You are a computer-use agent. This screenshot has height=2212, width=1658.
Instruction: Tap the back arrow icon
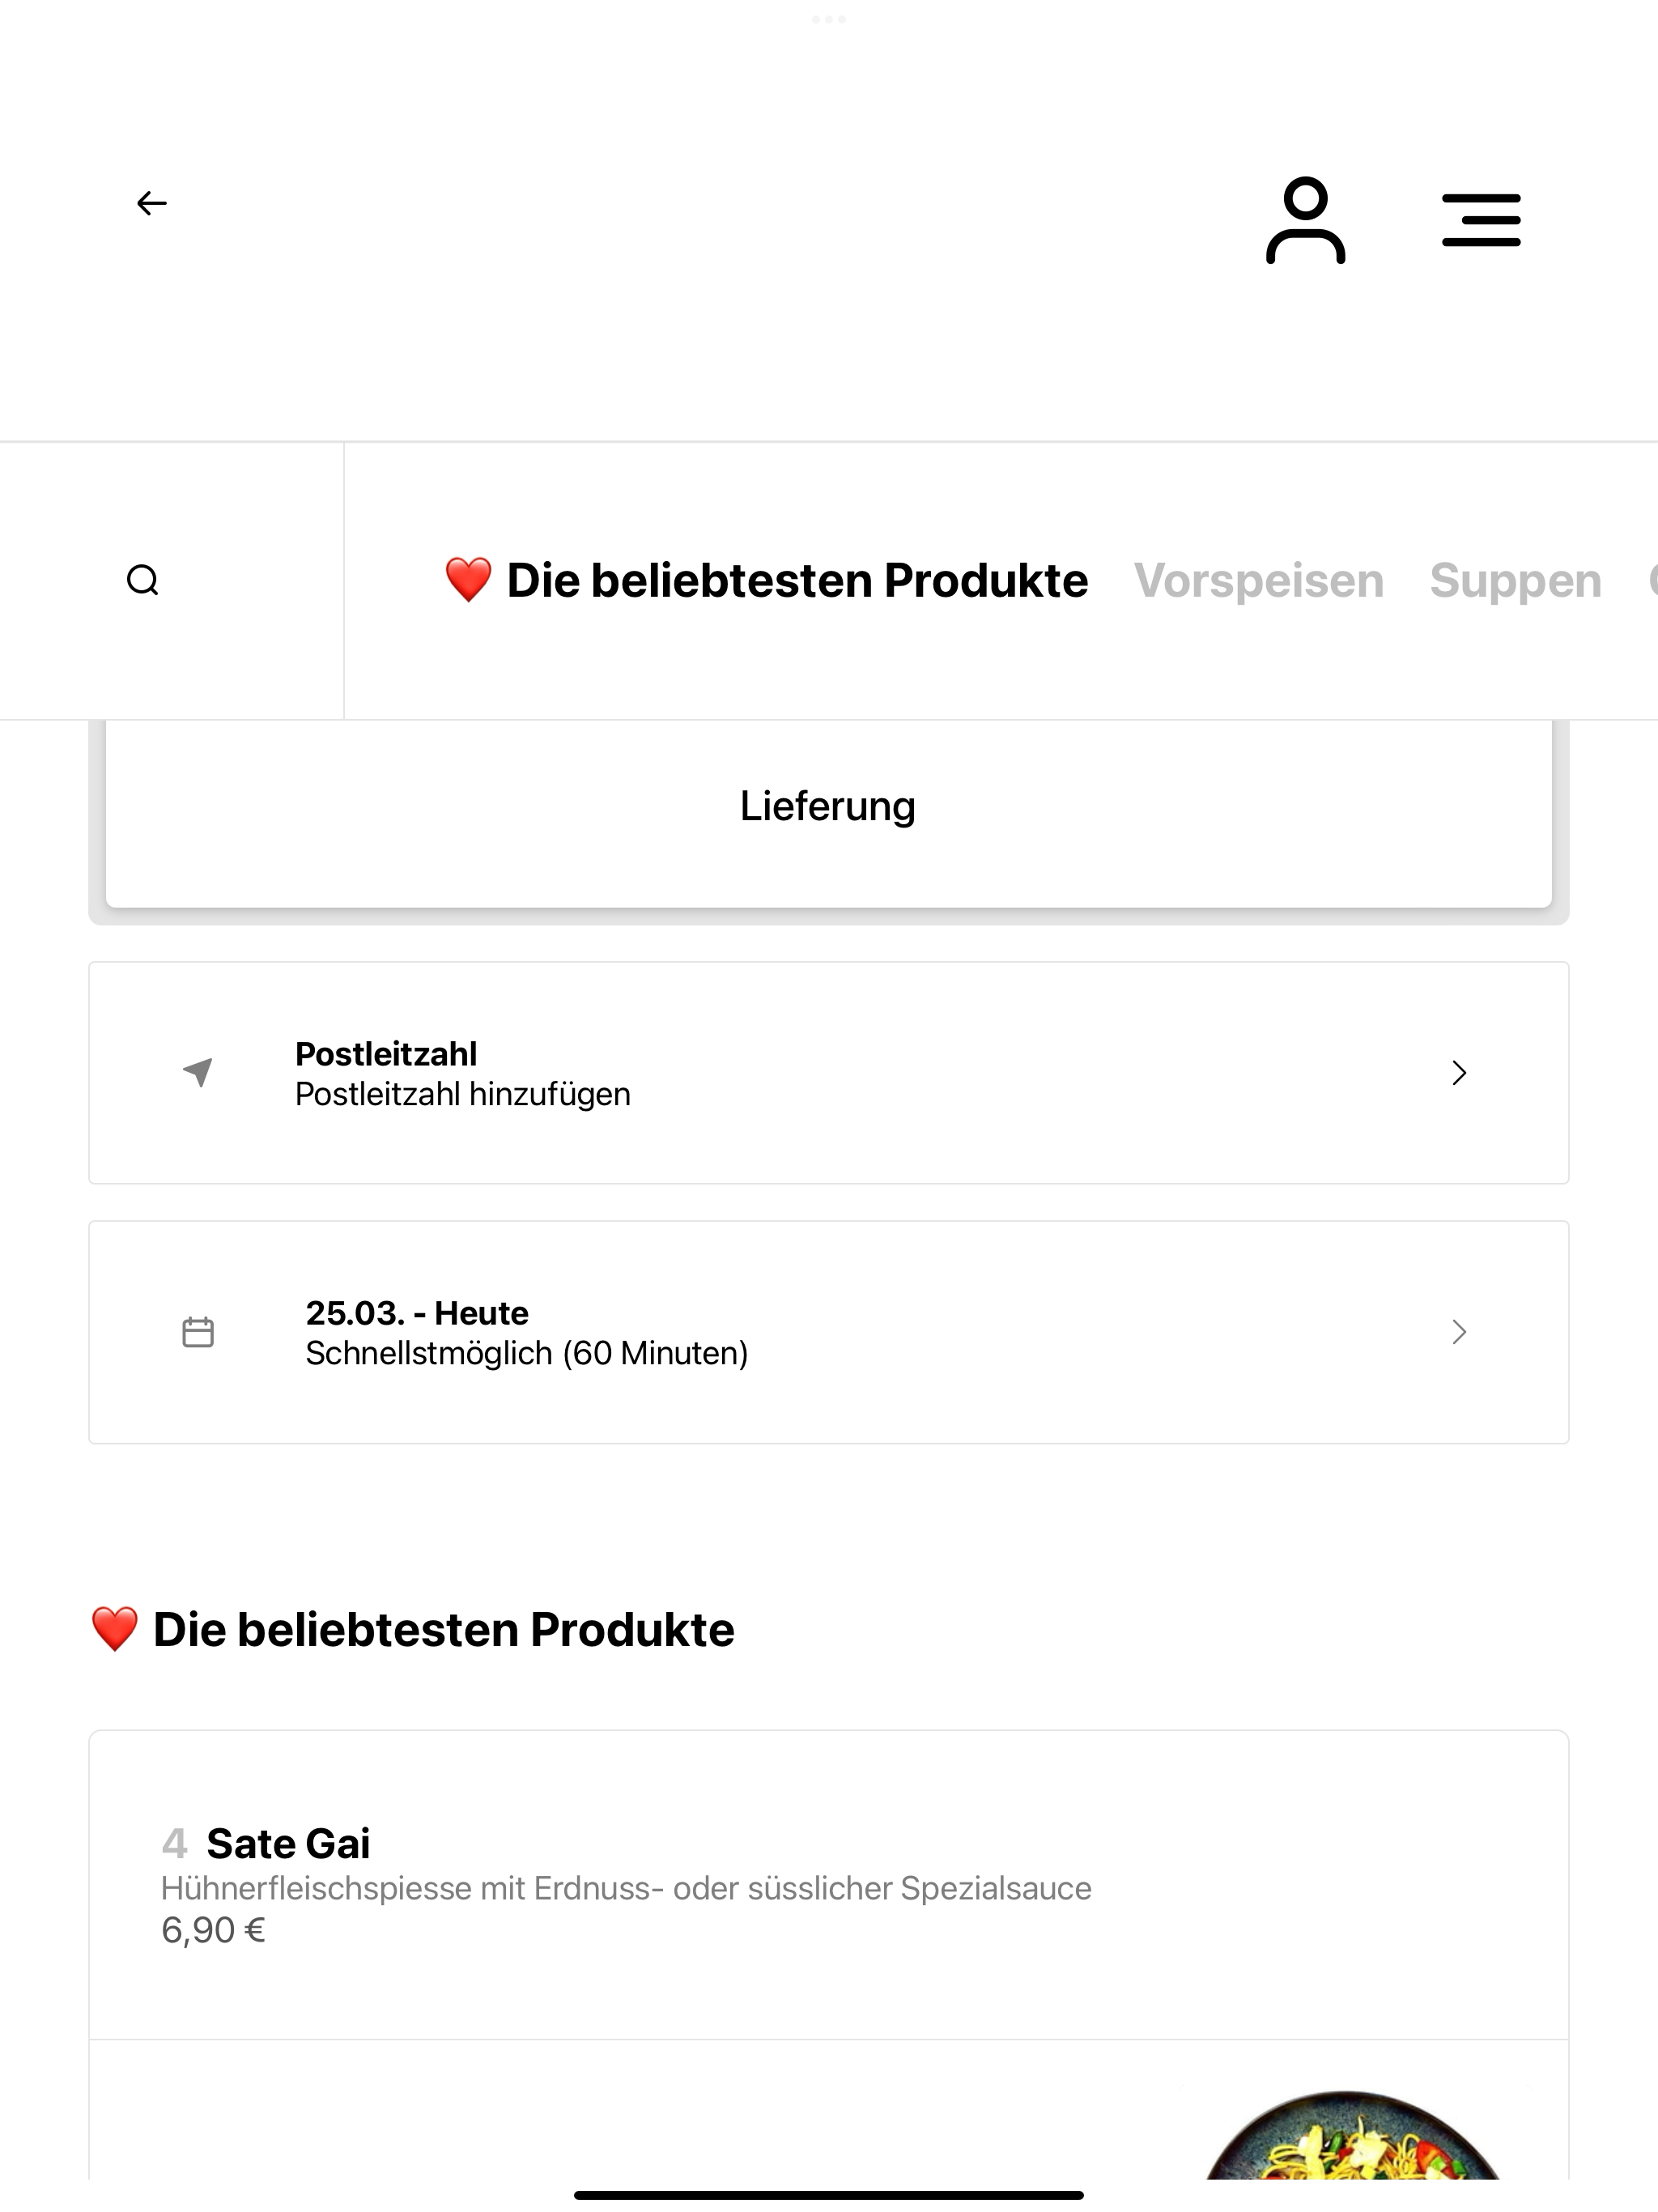pyautogui.click(x=152, y=203)
